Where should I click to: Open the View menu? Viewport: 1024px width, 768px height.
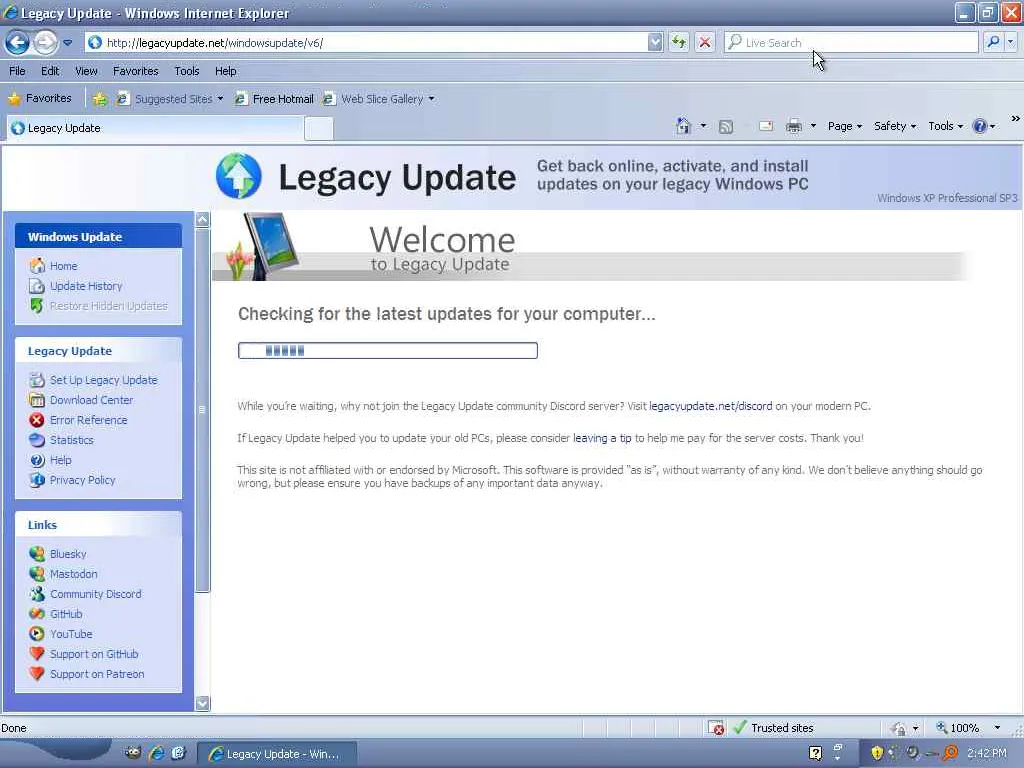pyautogui.click(x=86, y=71)
